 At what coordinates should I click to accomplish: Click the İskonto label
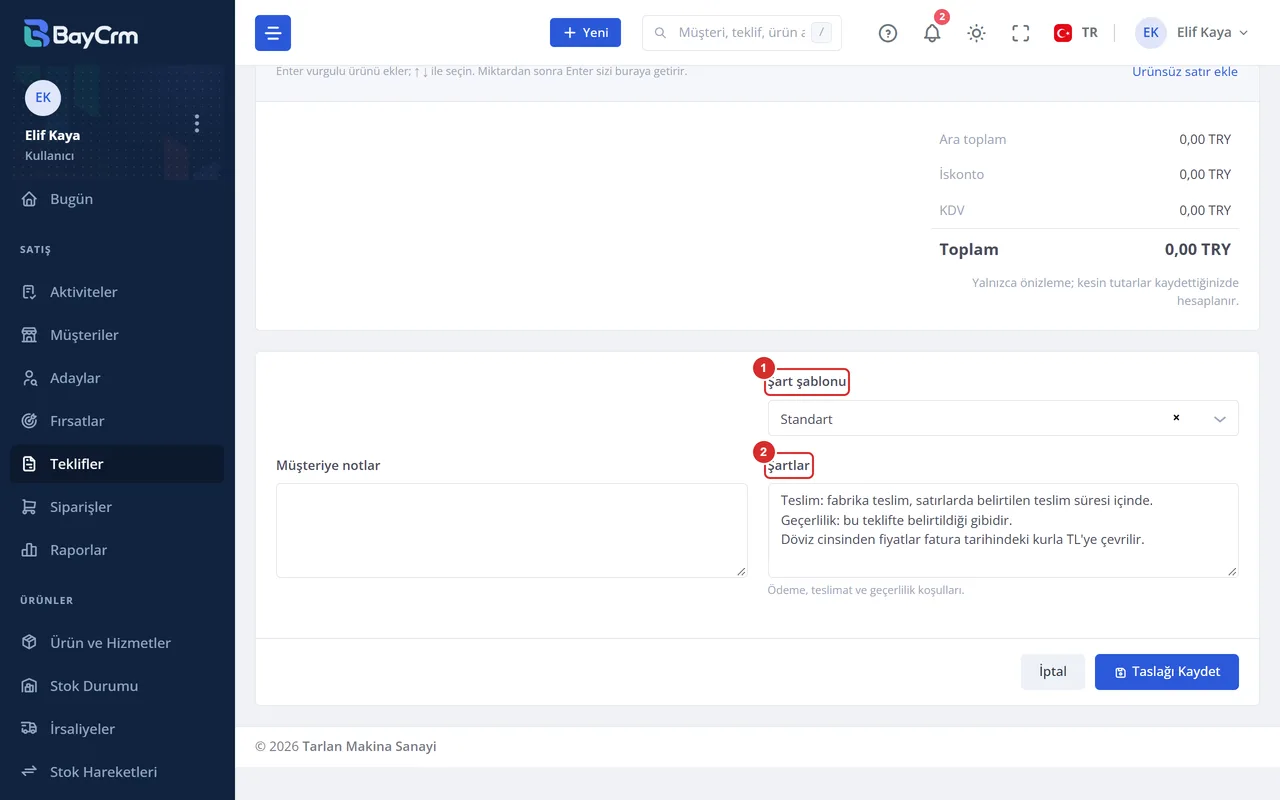coord(962,174)
